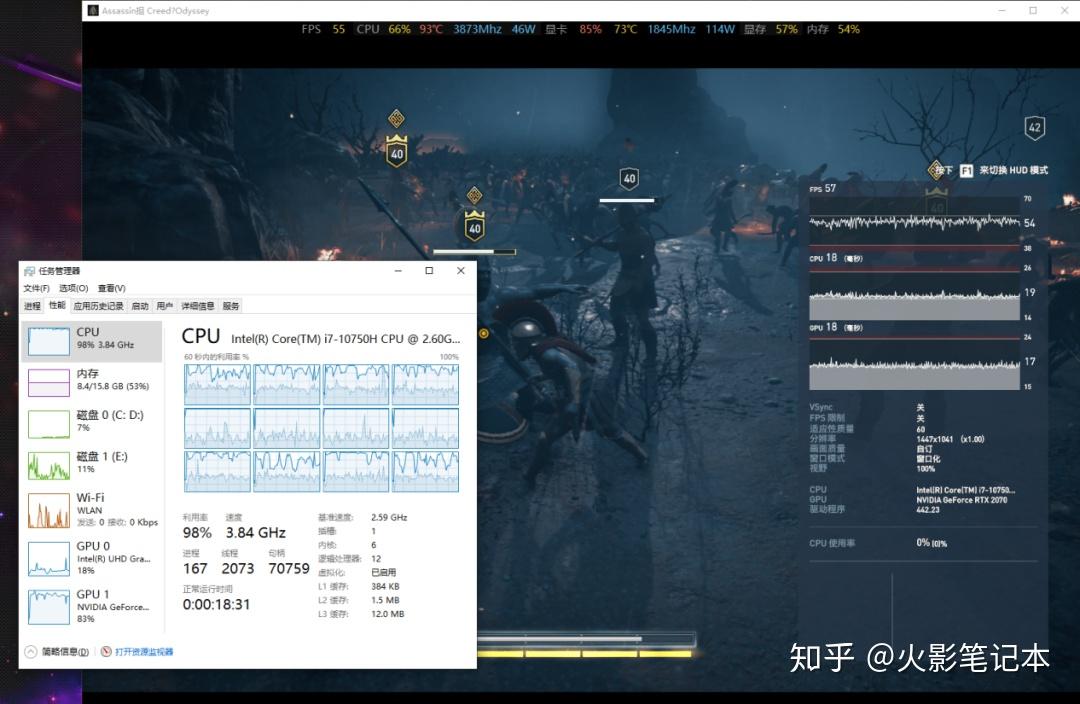Click the 114W GPU power overlay reading

click(x=720, y=29)
